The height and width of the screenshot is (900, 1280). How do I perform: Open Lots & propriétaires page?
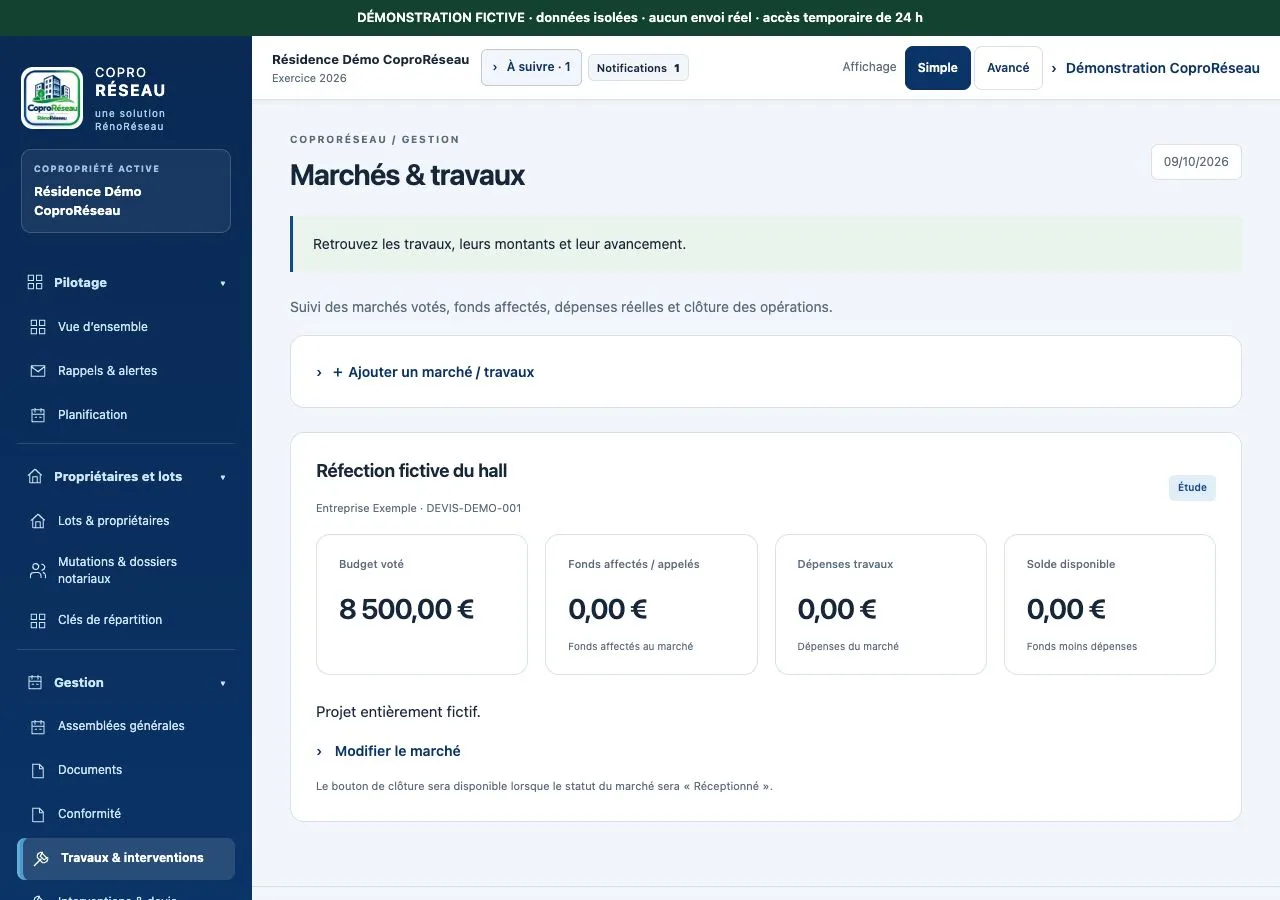pyautogui.click(x=126, y=521)
